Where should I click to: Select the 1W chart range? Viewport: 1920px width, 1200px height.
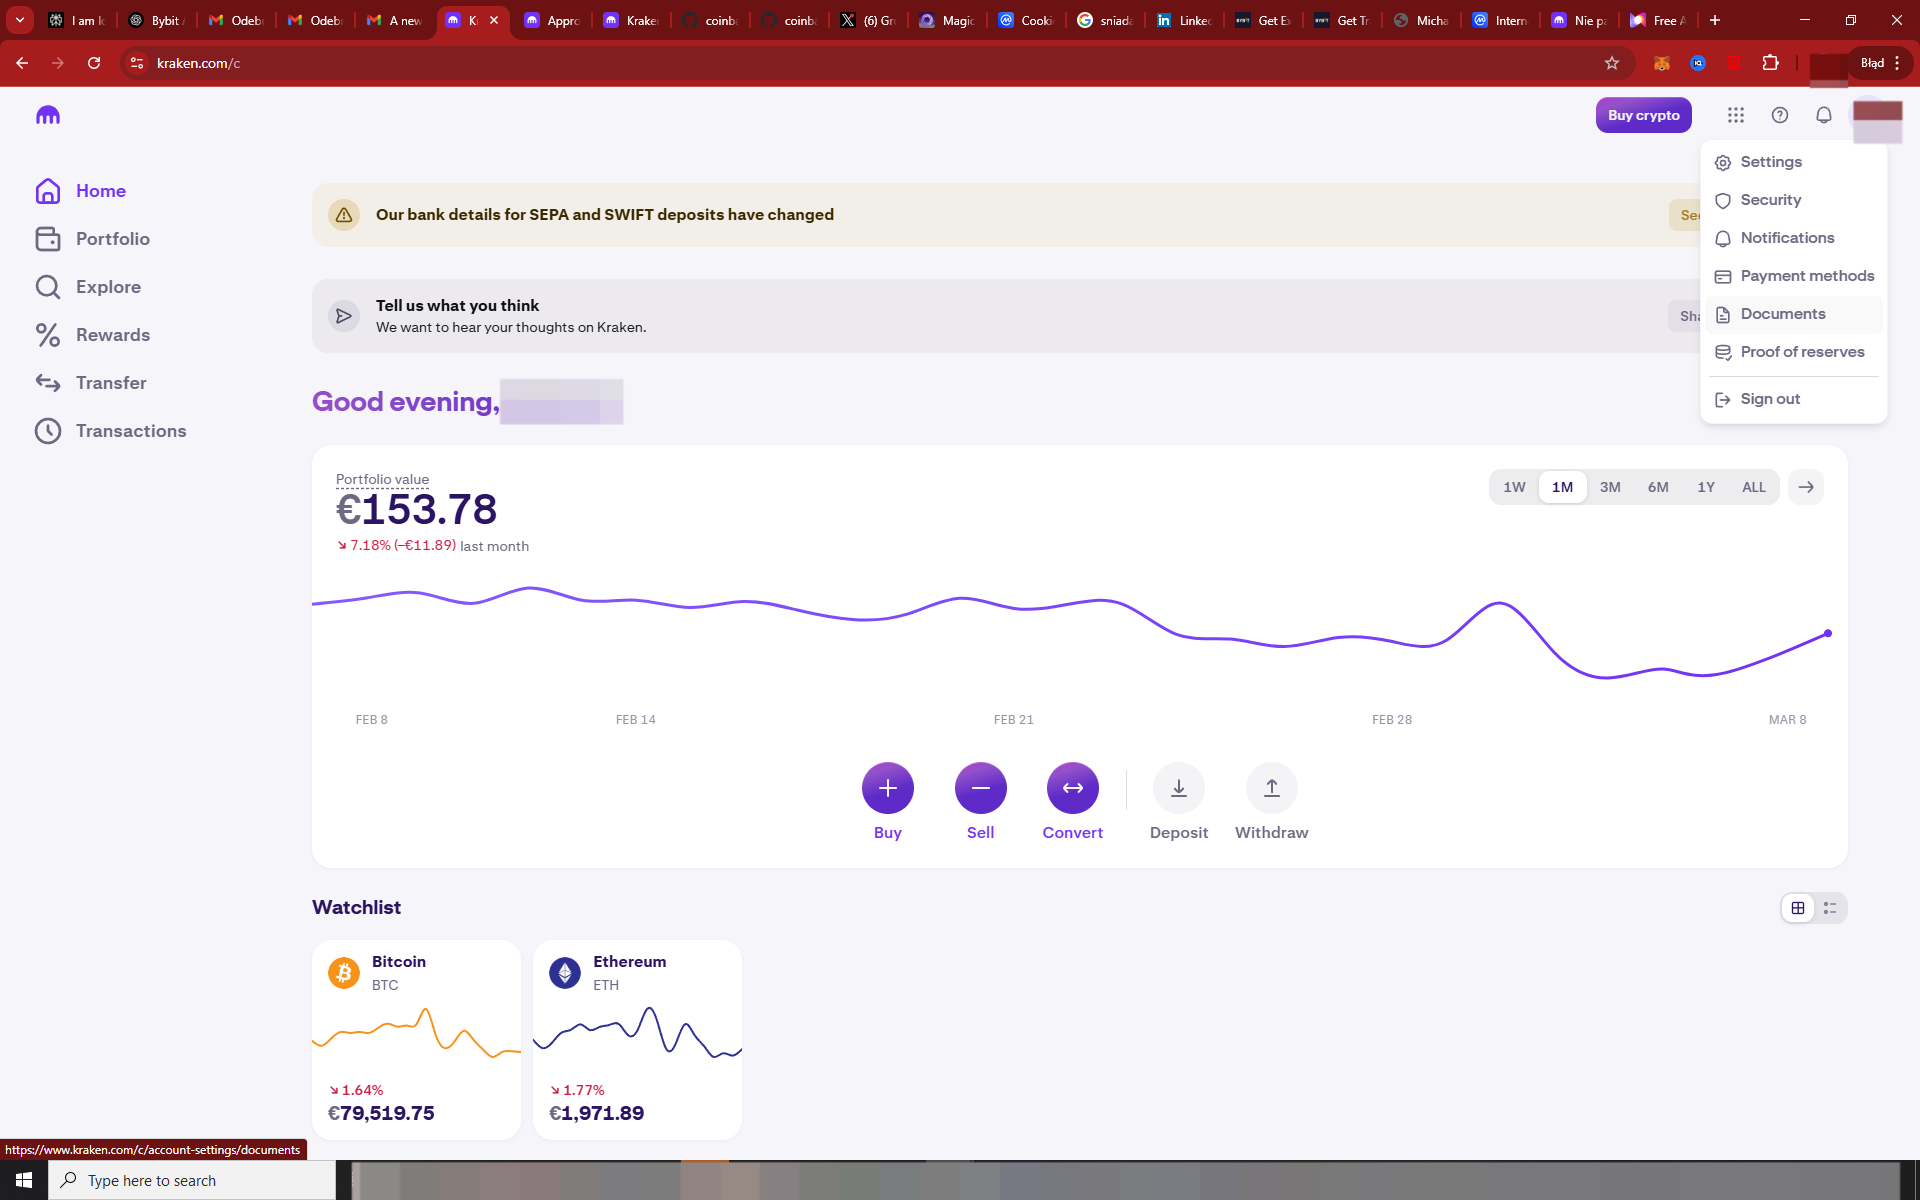pyautogui.click(x=1514, y=487)
